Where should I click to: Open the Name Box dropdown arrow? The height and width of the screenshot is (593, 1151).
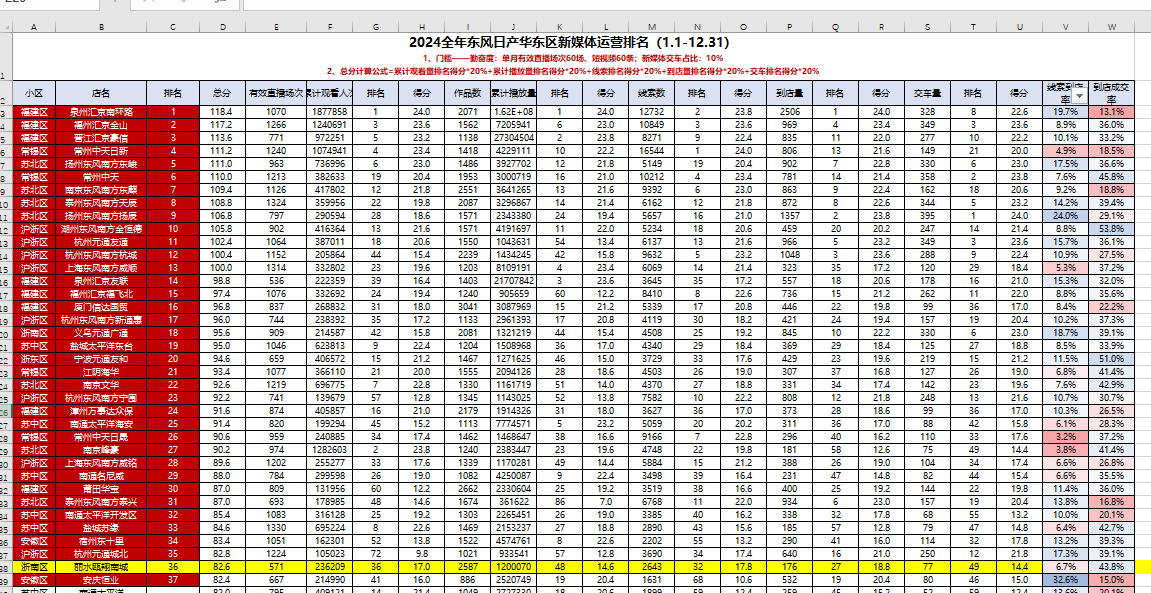point(115,3)
